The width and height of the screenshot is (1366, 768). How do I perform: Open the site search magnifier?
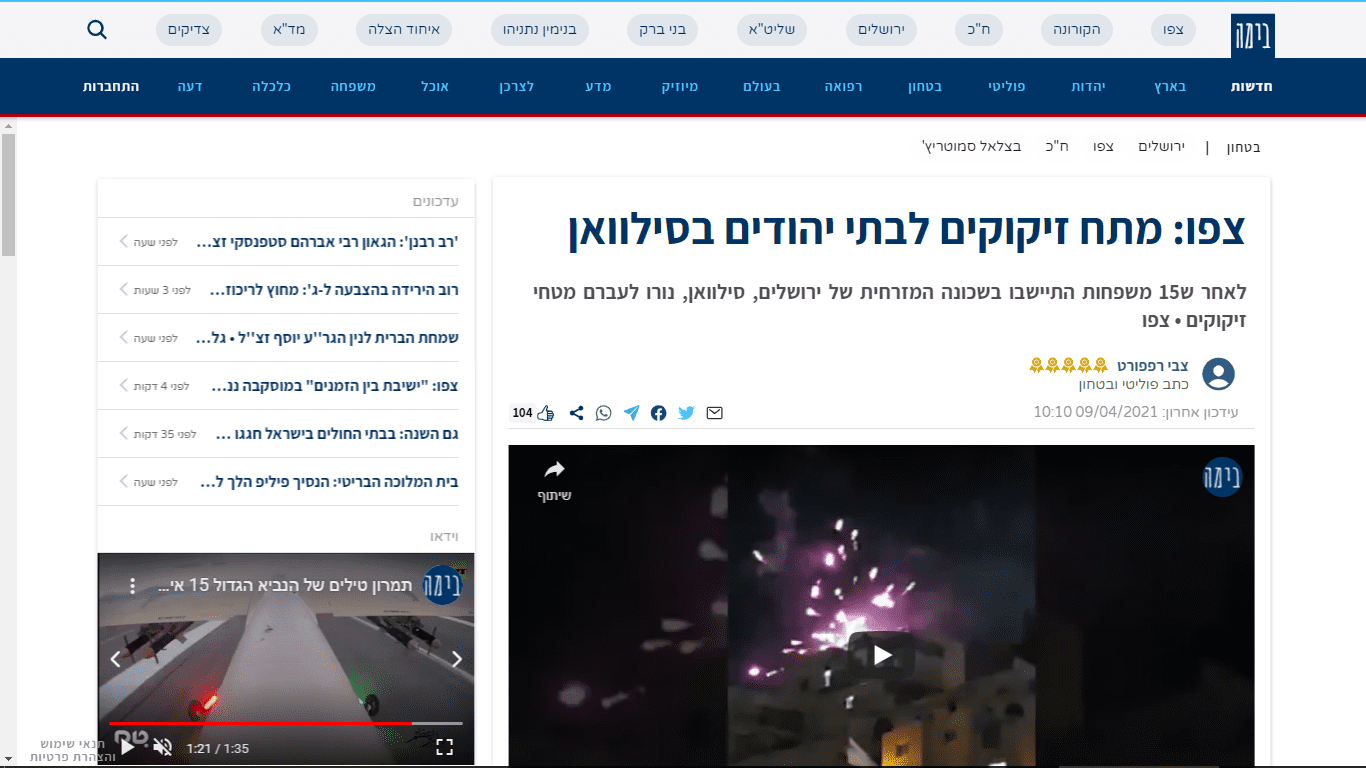pos(97,29)
